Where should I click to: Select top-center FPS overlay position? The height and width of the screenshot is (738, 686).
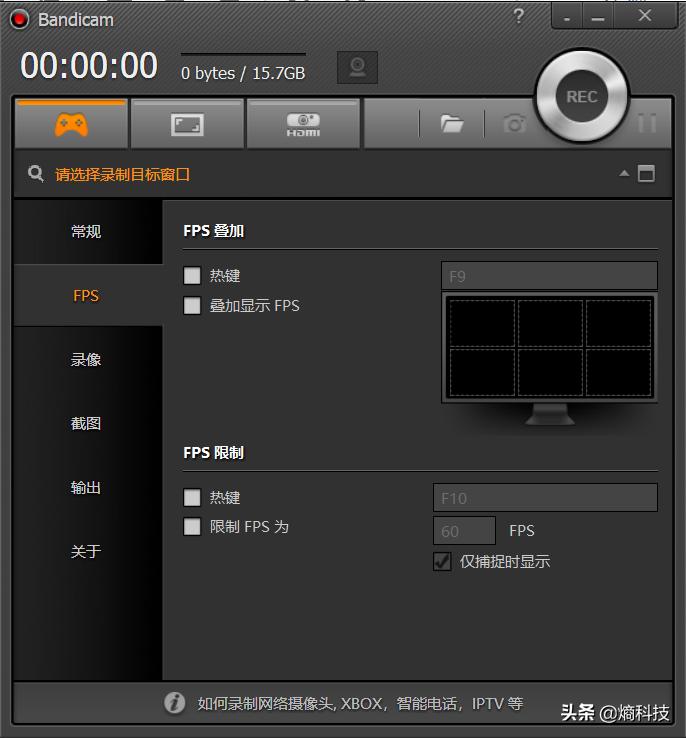550,323
